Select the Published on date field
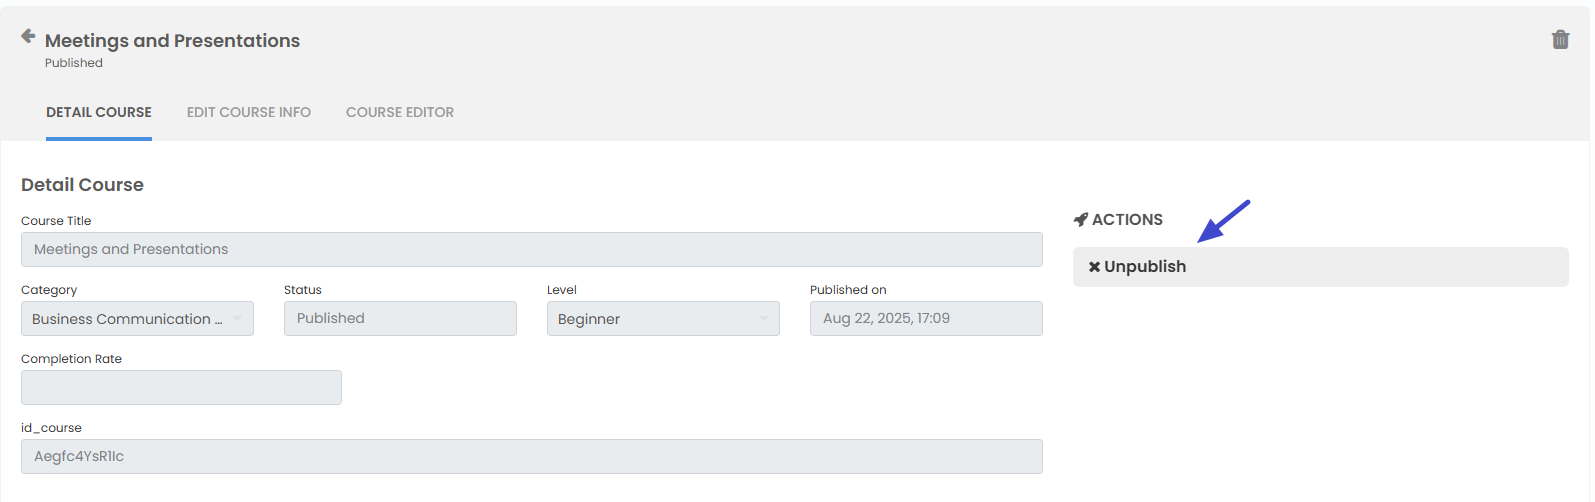 click(x=926, y=319)
